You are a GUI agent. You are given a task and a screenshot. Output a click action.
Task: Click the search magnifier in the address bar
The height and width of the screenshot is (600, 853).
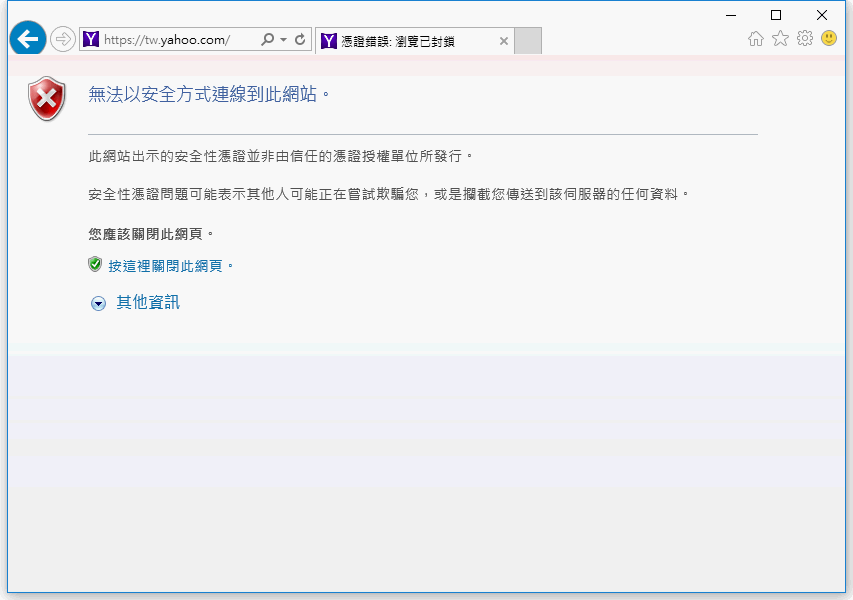(267, 39)
